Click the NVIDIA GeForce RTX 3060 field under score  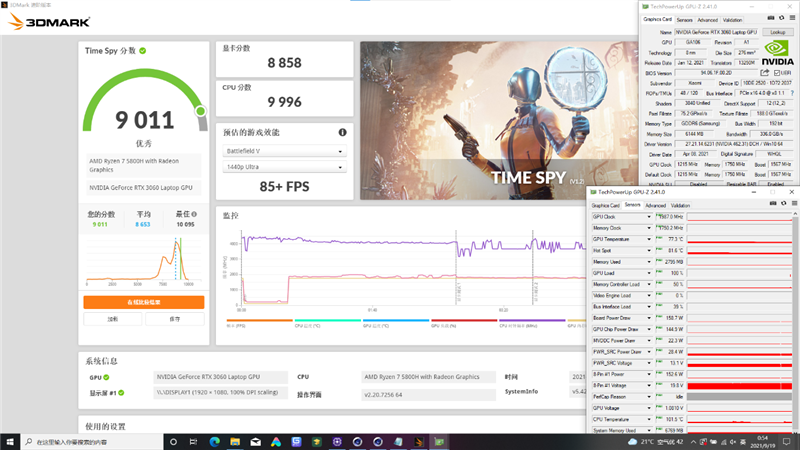pyautogui.click(x=144, y=188)
